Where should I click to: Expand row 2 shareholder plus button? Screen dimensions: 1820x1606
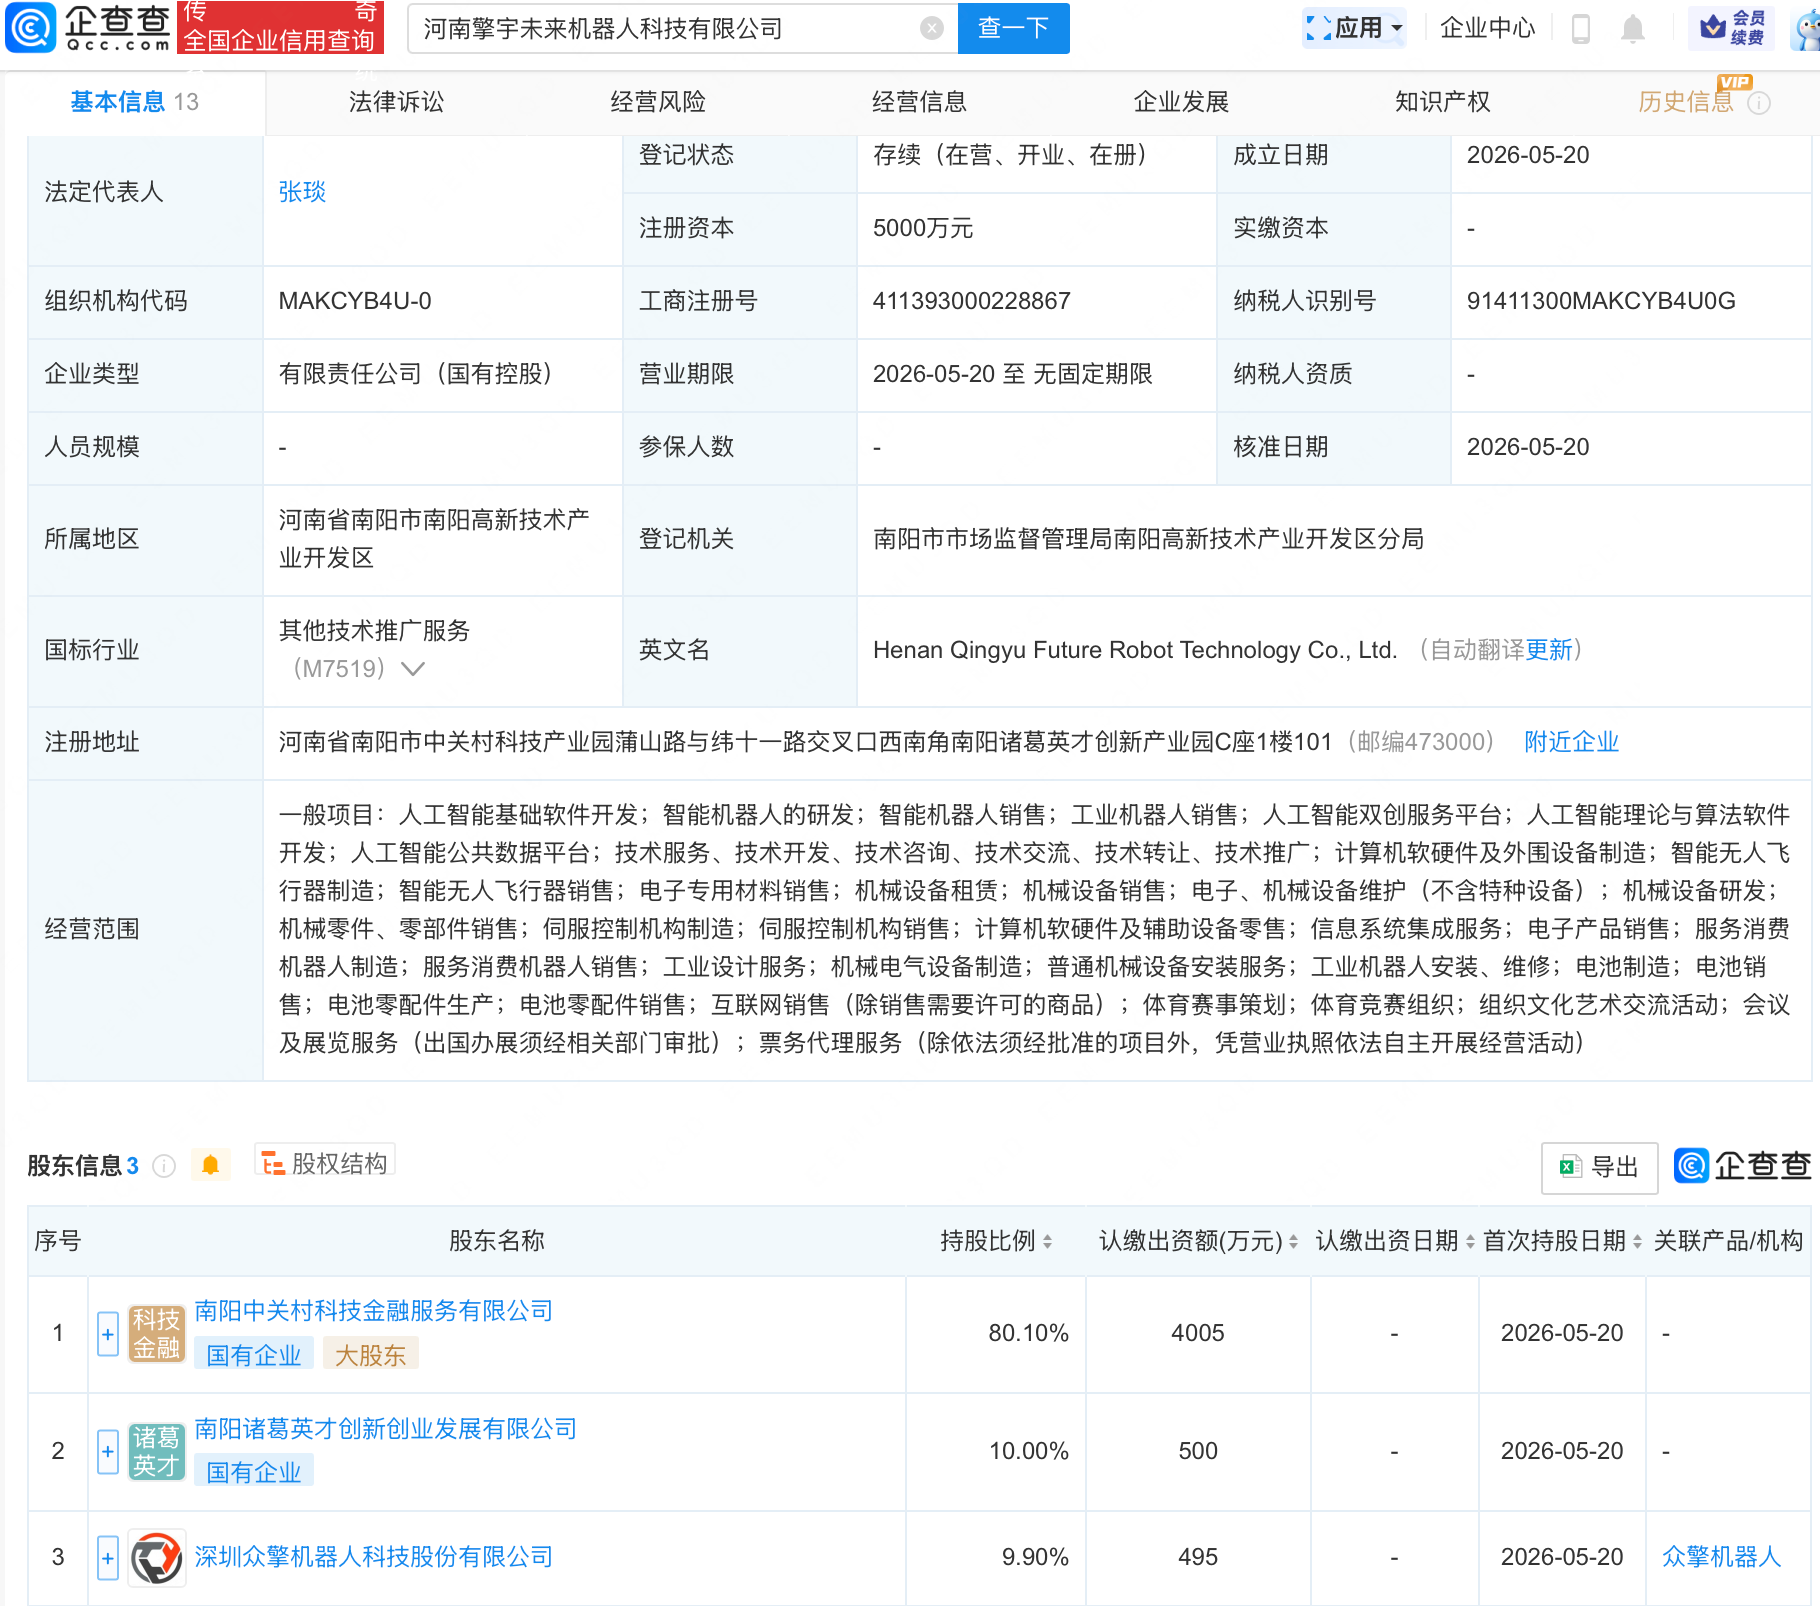108,1452
